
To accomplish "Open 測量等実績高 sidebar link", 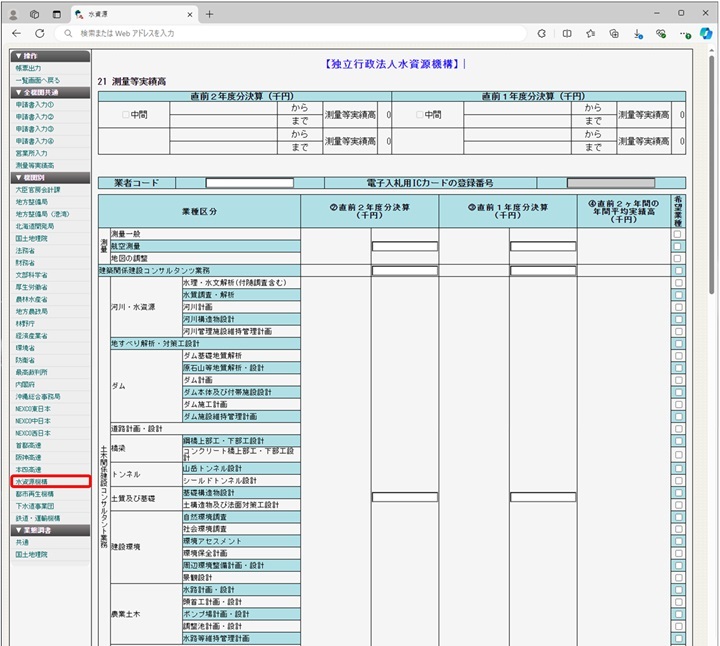I will pyautogui.click(x=34, y=165).
